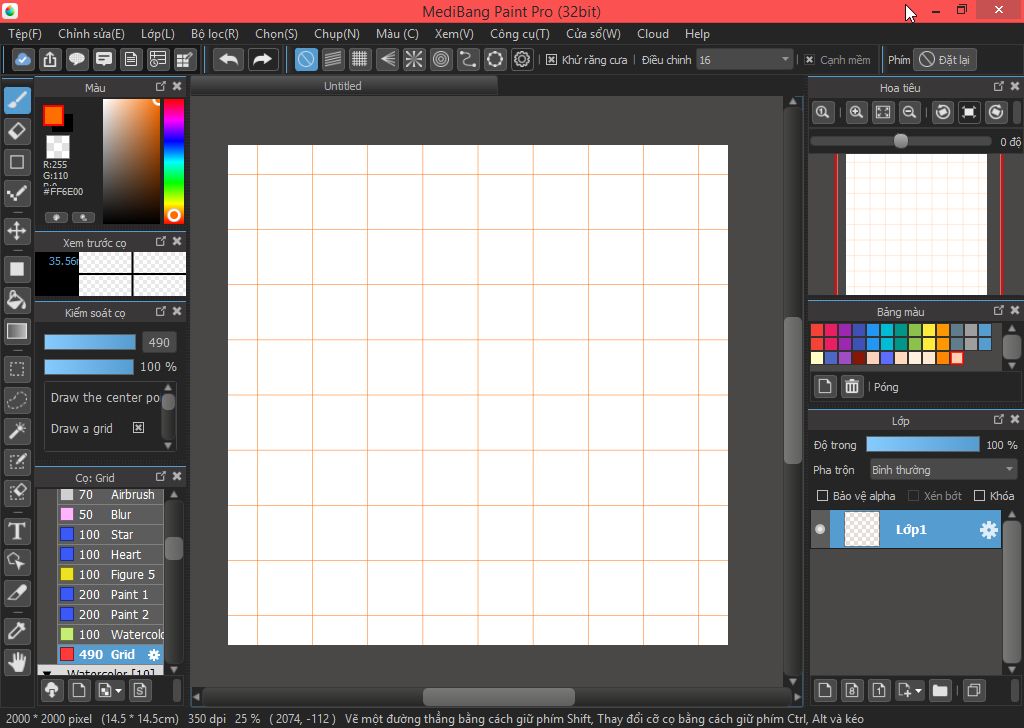
Task: Enable Bảo vệ alpha checkbox
Action: click(x=822, y=496)
